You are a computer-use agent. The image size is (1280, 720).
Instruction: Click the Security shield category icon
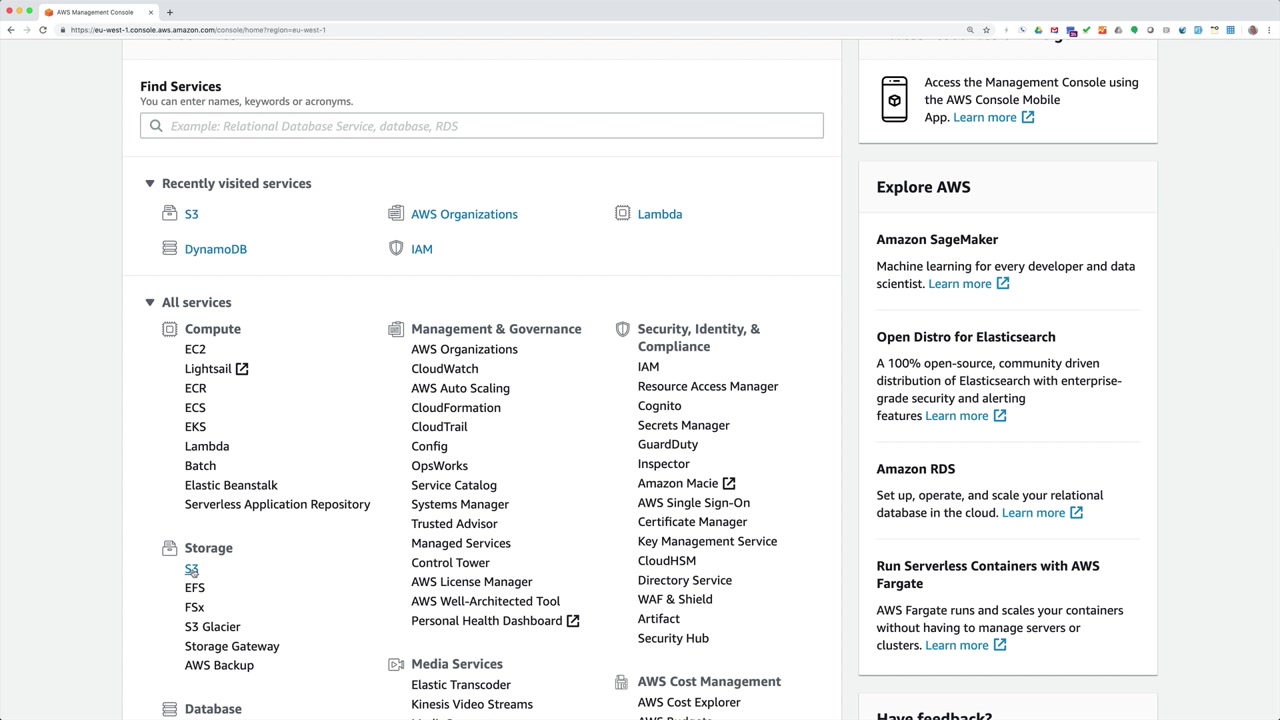point(622,329)
